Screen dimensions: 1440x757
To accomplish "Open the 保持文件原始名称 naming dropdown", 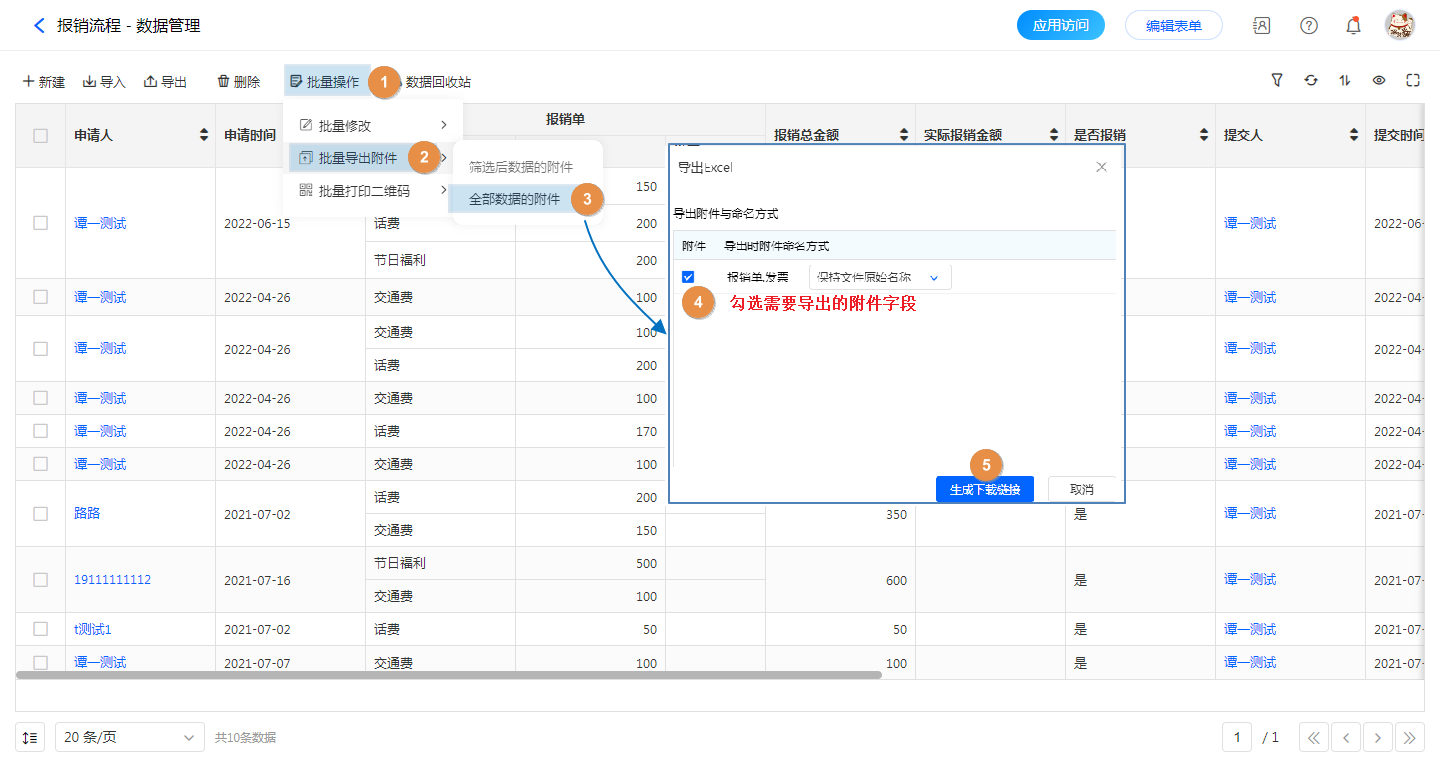I will click(x=879, y=277).
